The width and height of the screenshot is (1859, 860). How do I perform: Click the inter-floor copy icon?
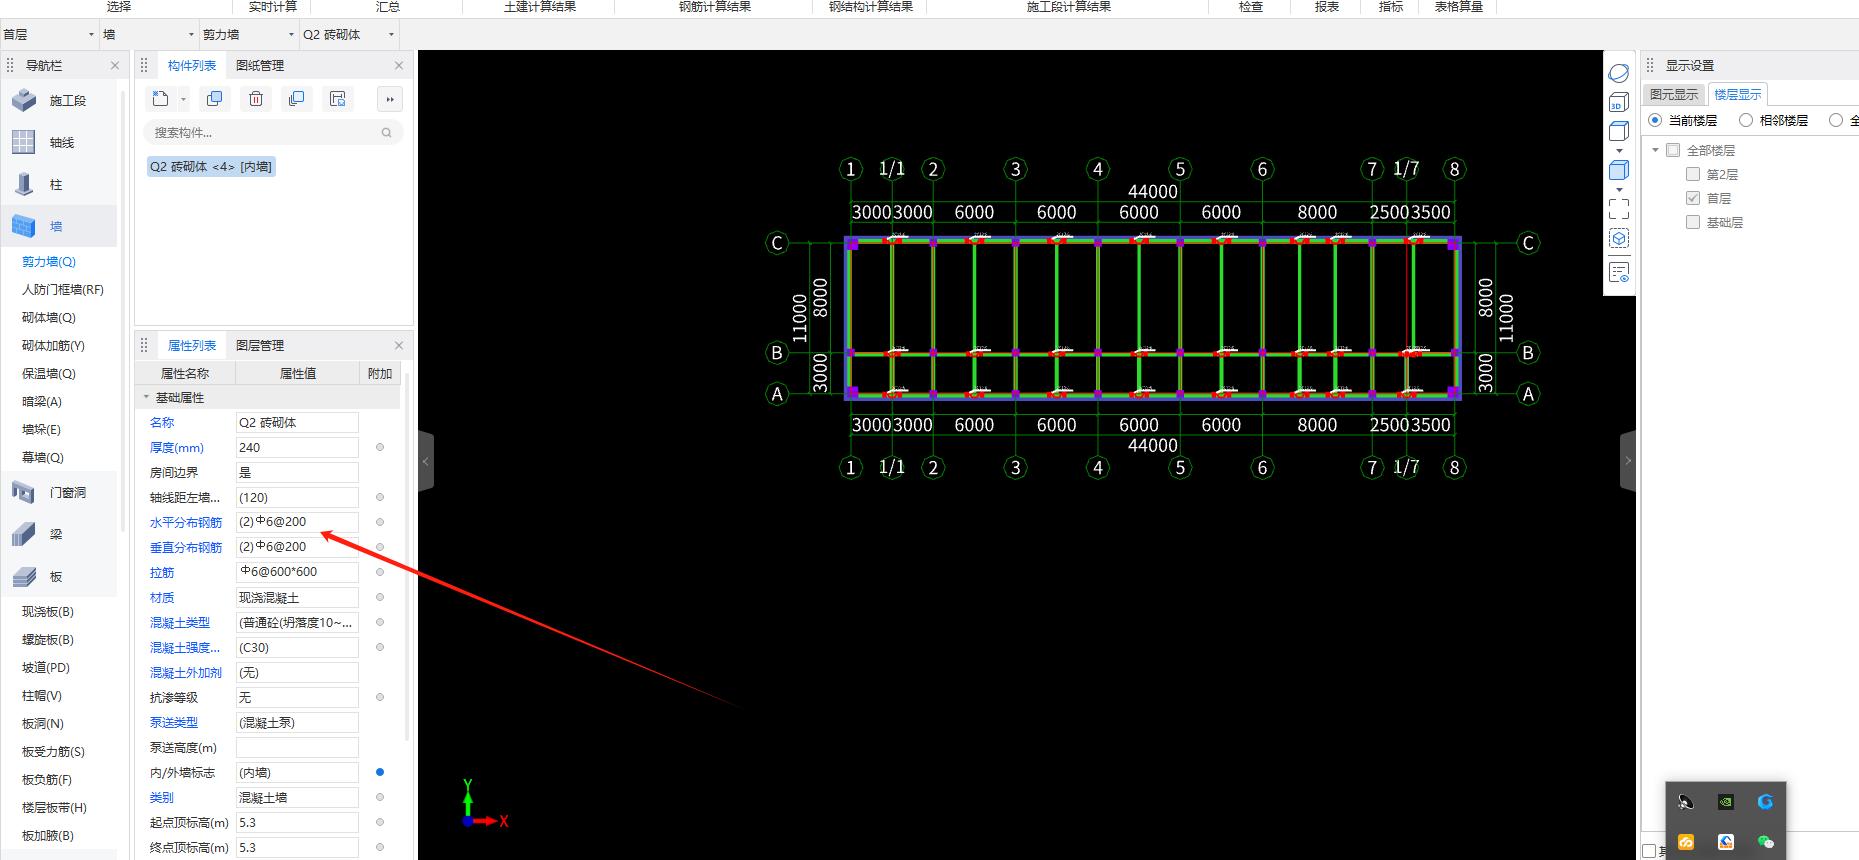(296, 98)
